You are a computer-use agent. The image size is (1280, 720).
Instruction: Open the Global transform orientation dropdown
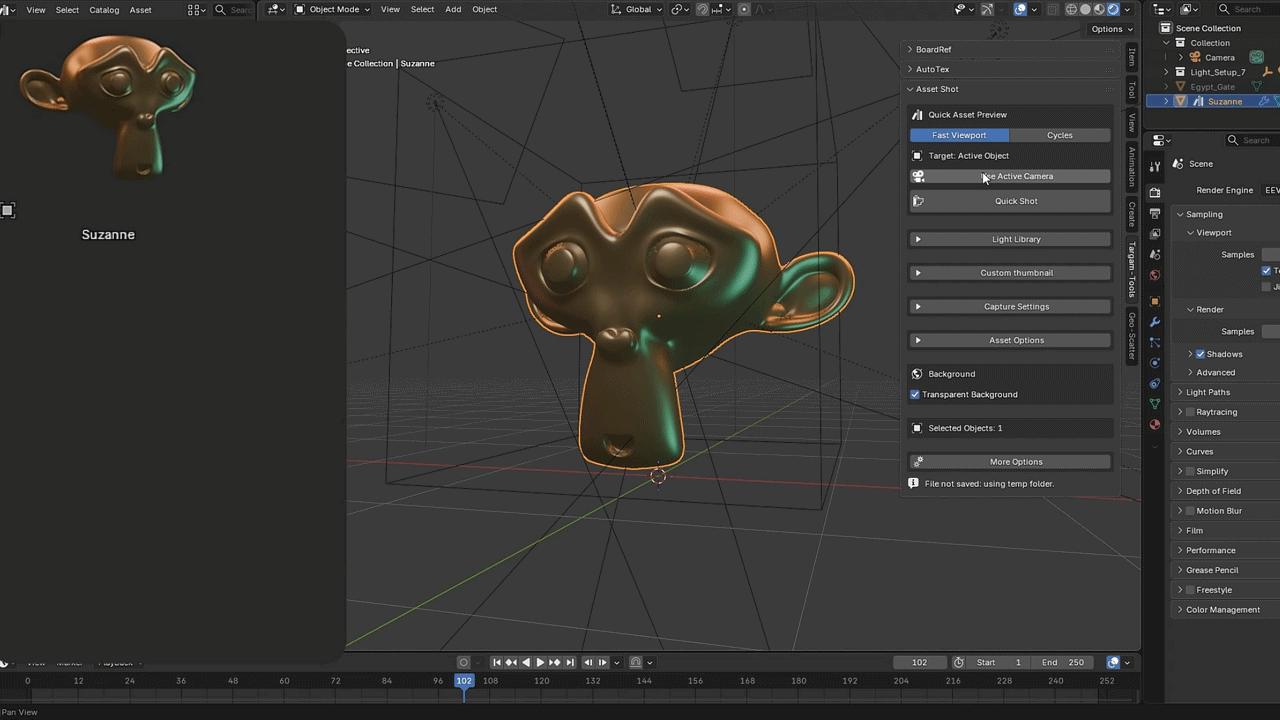(x=636, y=9)
